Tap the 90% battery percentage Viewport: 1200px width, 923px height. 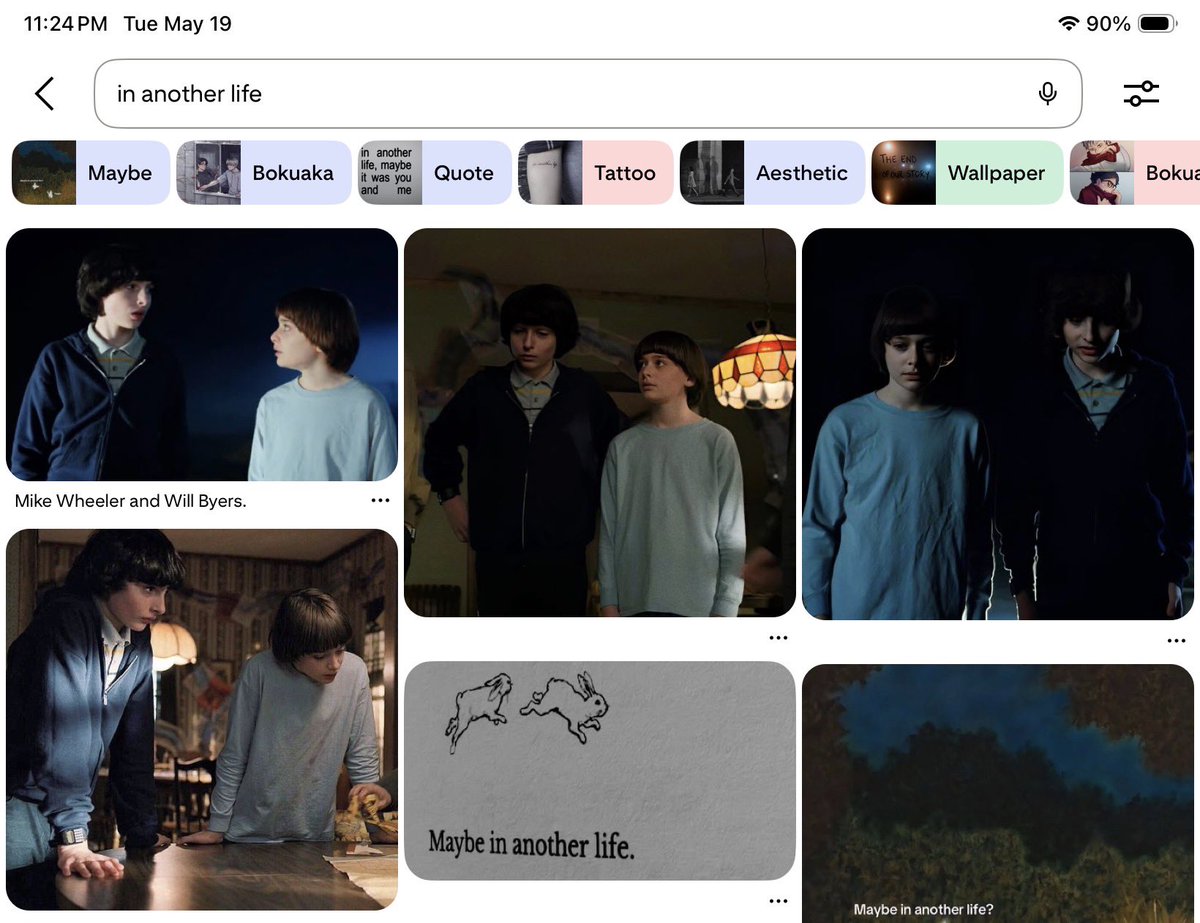(1108, 24)
